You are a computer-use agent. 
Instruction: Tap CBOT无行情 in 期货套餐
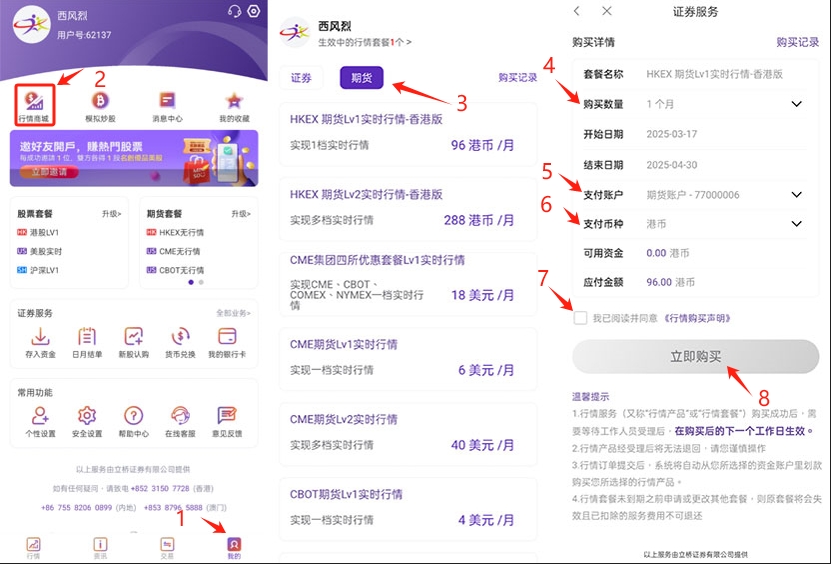point(175,270)
